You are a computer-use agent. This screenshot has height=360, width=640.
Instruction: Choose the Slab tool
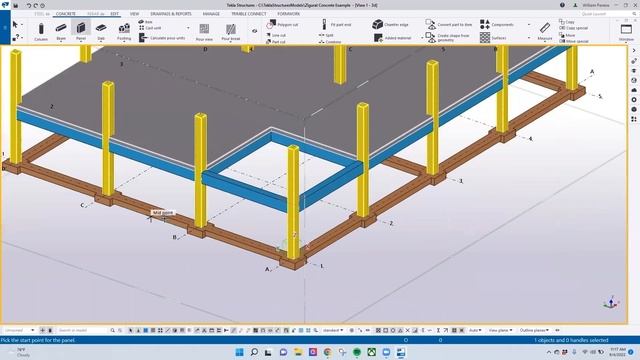point(101,31)
